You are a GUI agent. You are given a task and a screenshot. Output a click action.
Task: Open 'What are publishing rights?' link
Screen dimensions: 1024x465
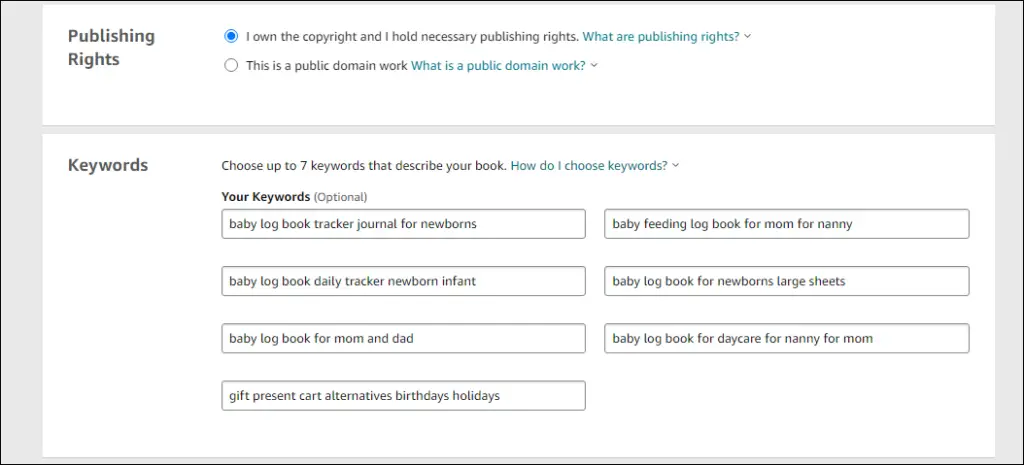pos(661,37)
